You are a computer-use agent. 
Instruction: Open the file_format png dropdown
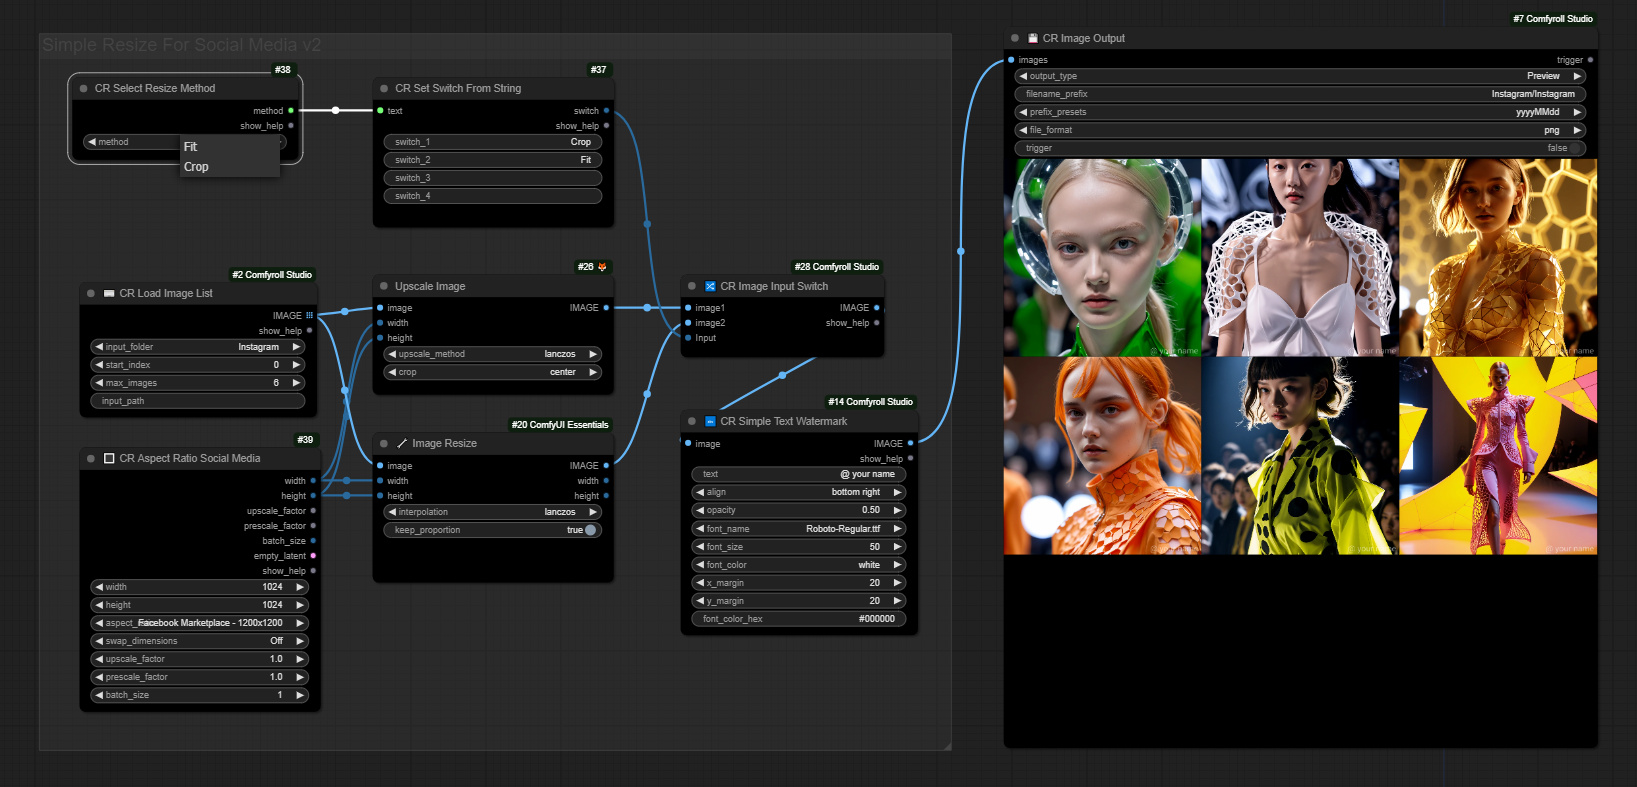pyautogui.click(x=1300, y=130)
